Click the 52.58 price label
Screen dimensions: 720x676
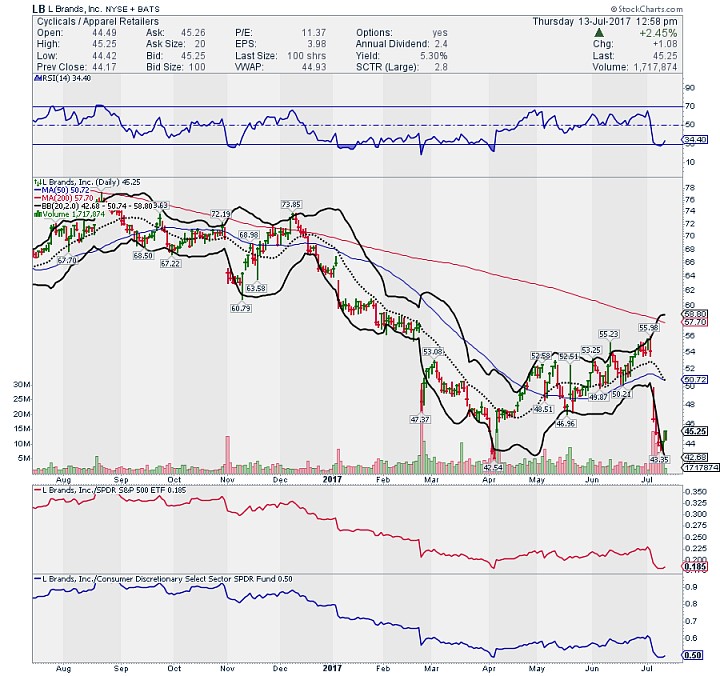[x=540, y=355]
